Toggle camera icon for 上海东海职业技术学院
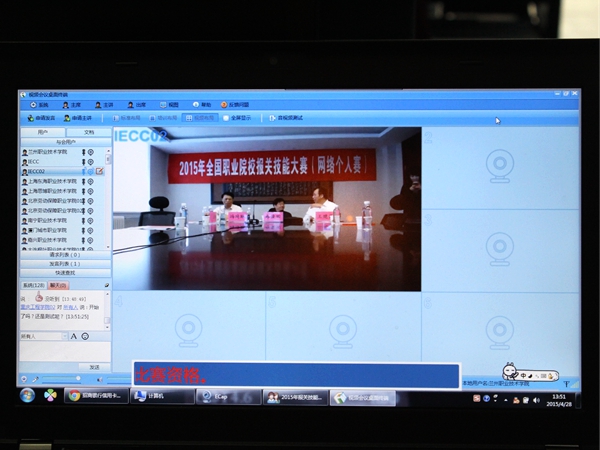Screen dimensions: 600x450 [91, 182]
